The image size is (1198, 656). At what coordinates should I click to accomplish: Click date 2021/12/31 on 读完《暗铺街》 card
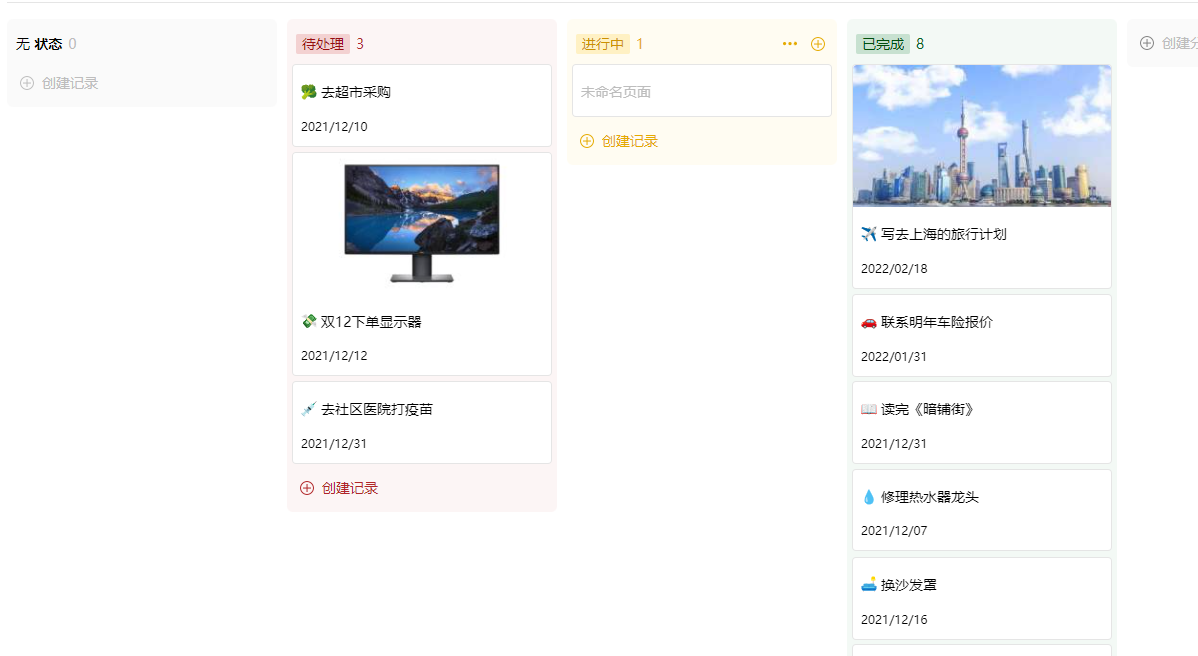pos(894,444)
